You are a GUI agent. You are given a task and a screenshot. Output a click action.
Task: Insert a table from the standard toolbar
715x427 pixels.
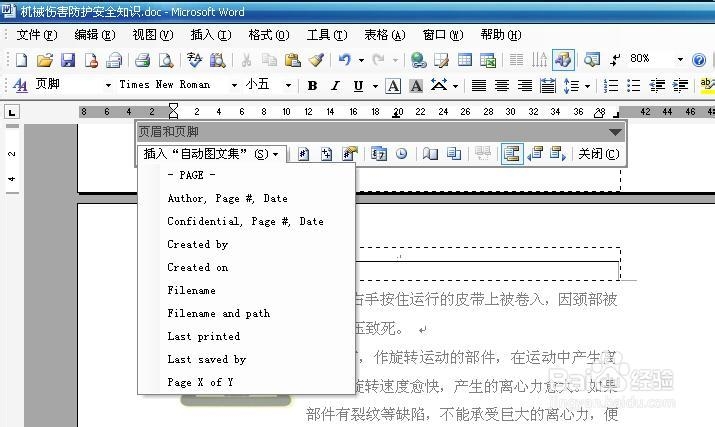click(x=465, y=60)
